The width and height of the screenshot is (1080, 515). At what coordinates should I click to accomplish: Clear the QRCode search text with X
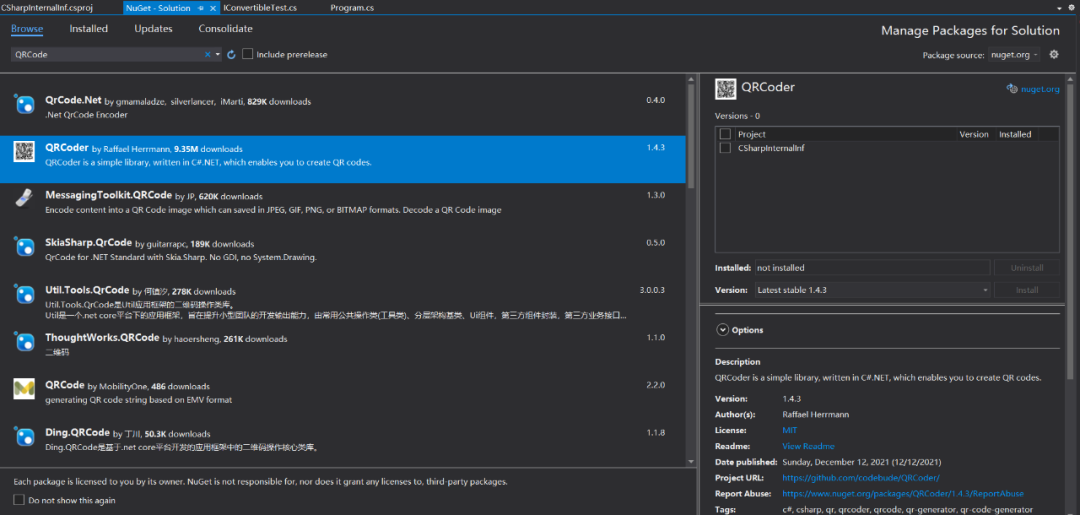click(x=207, y=54)
